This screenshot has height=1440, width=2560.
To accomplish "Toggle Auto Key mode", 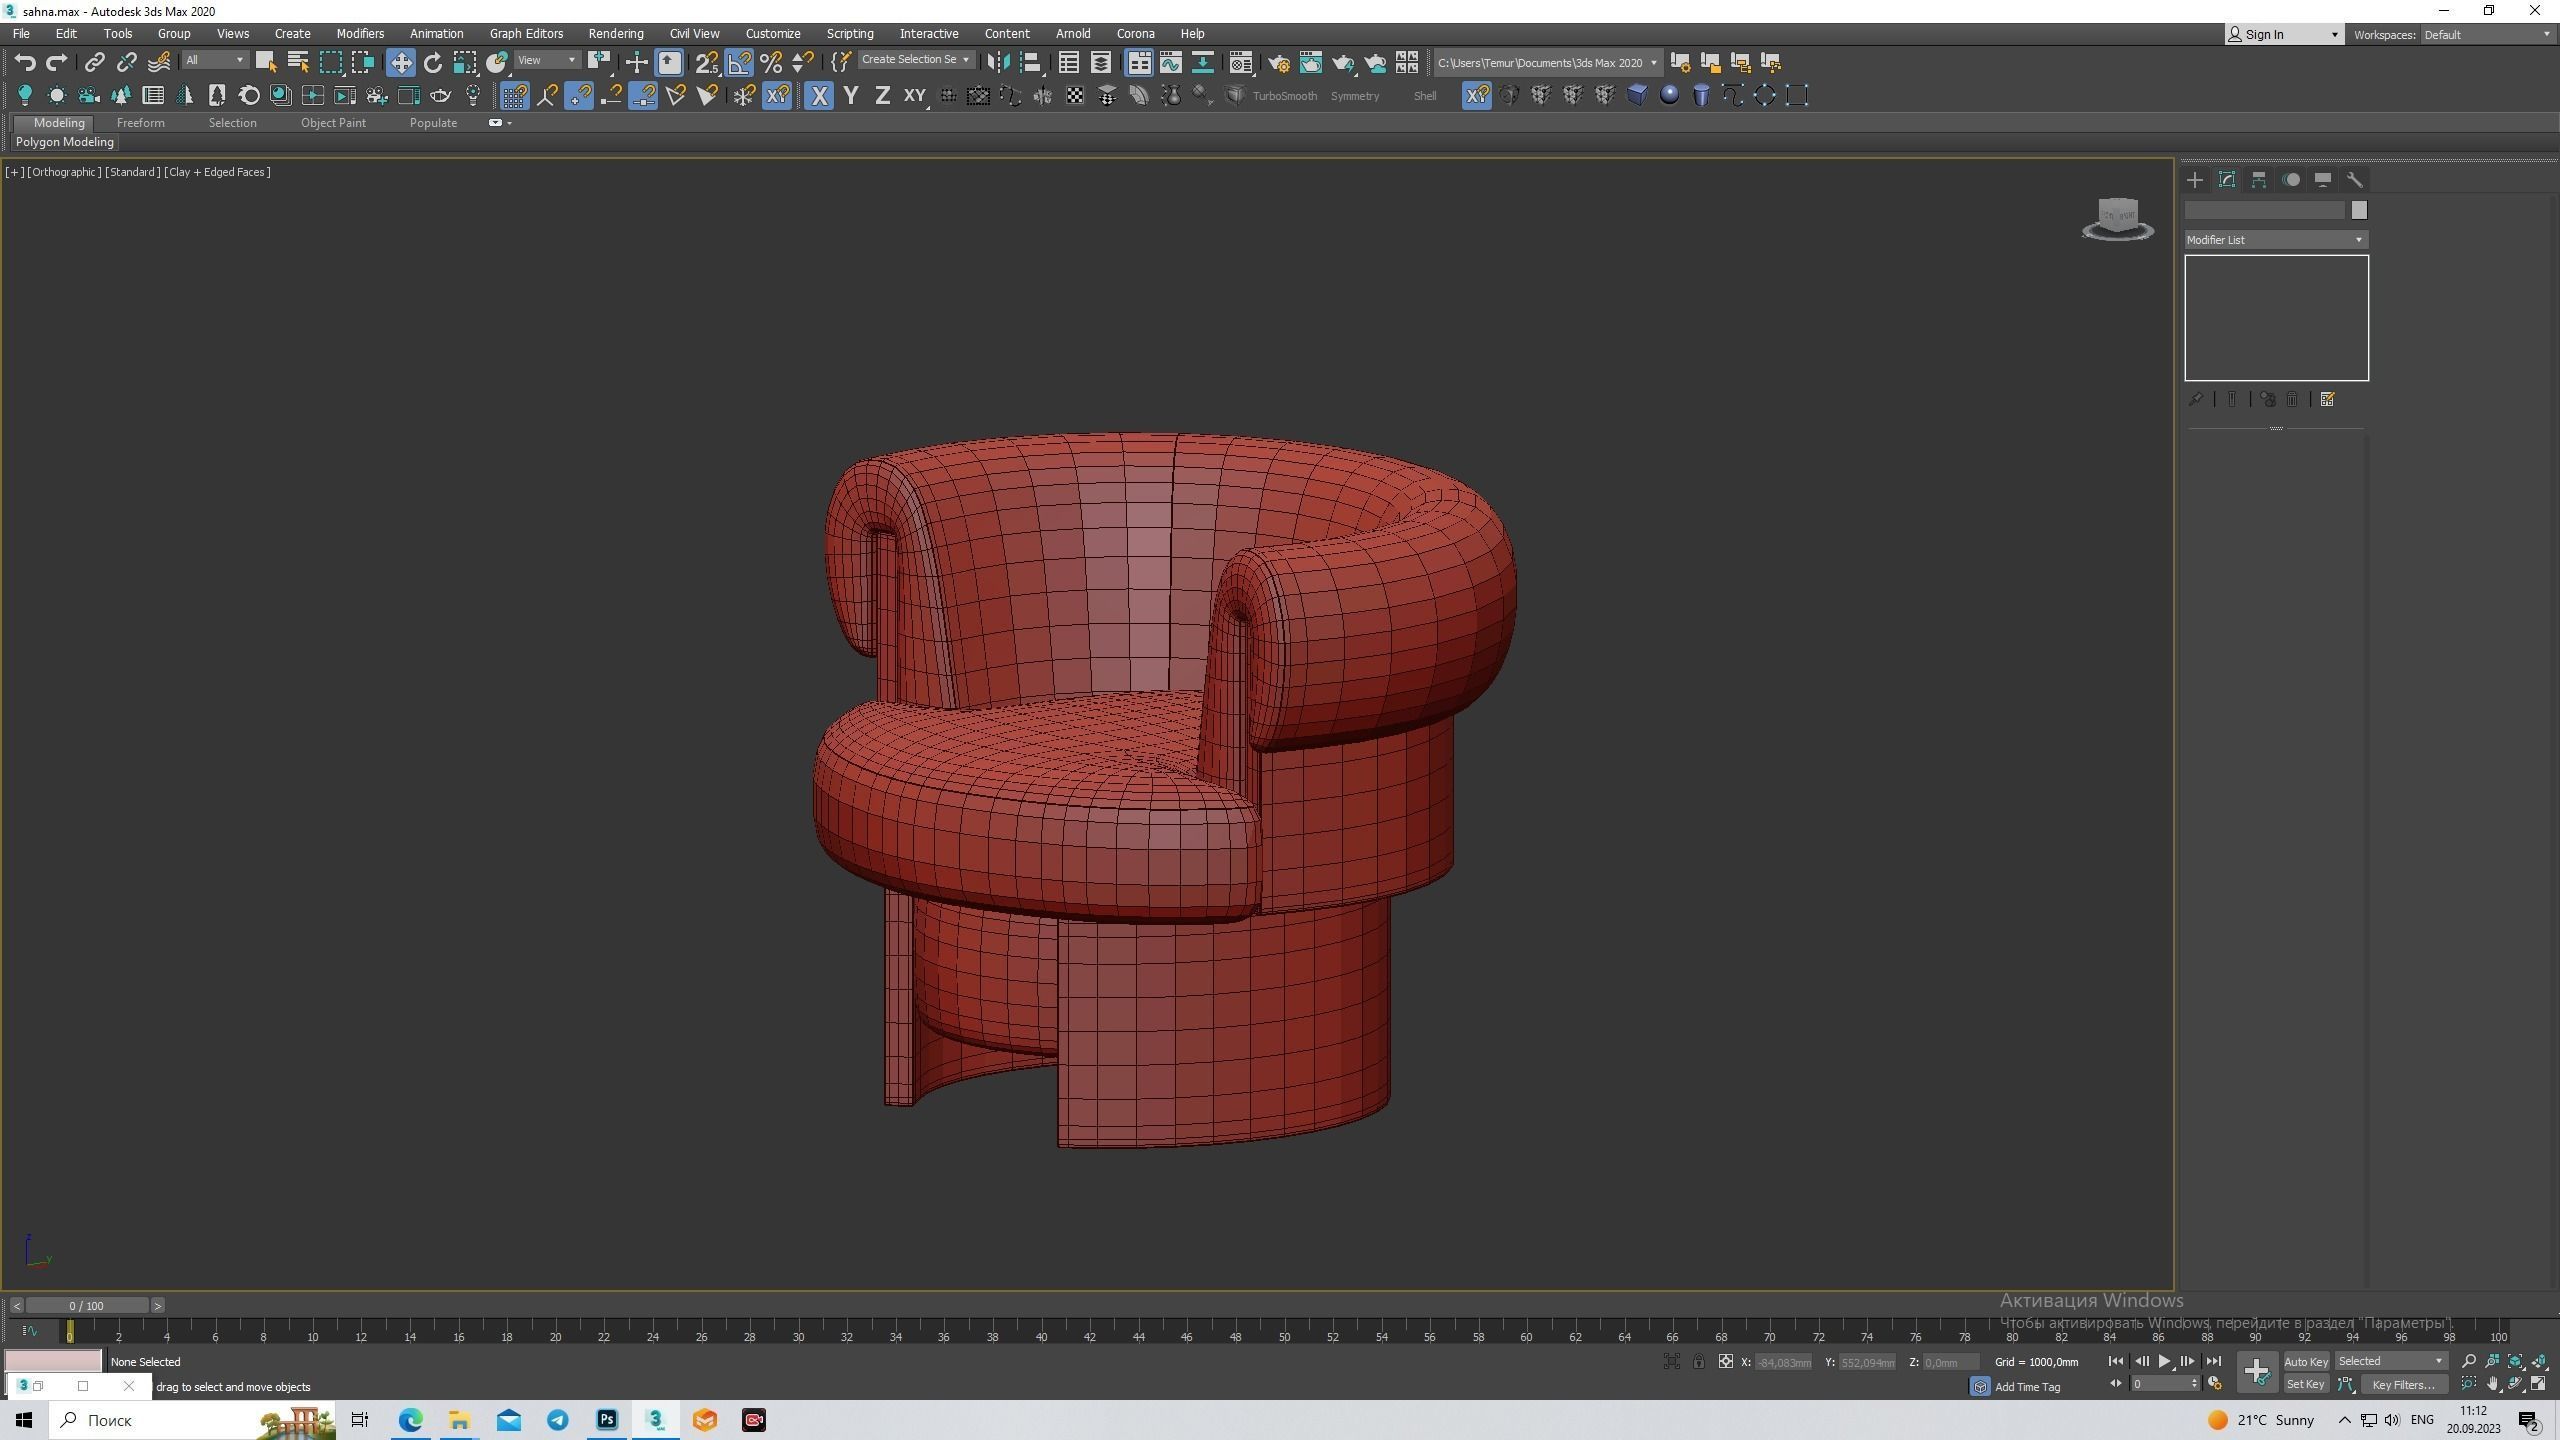I will point(2306,1362).
